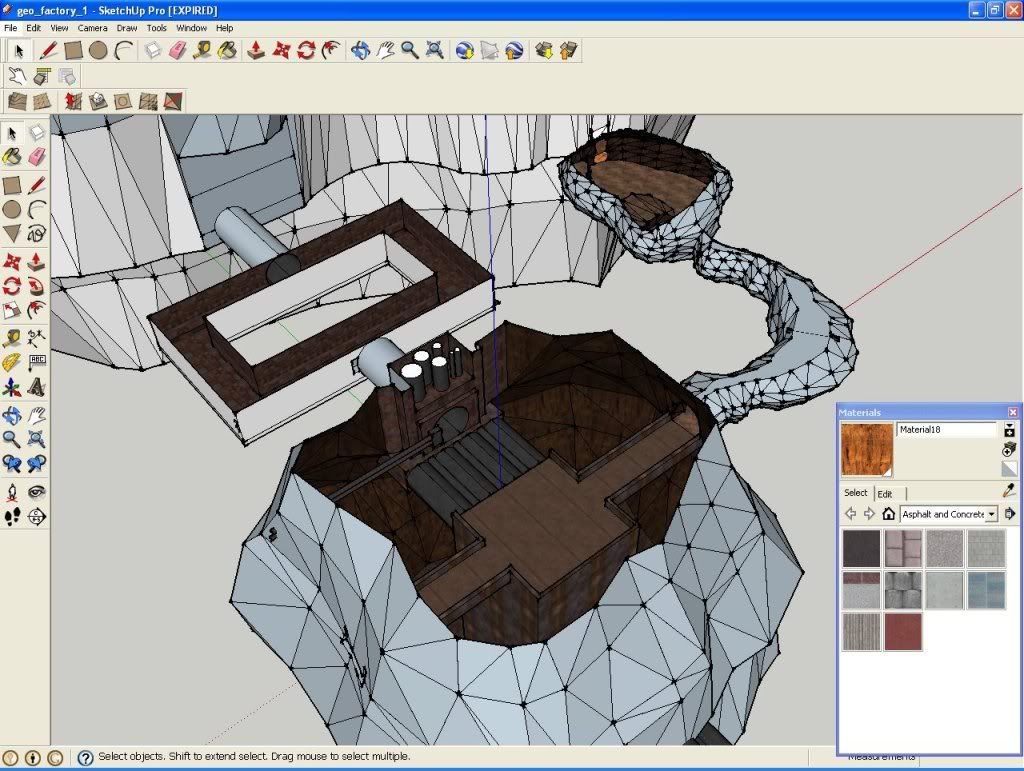Screen dimensions: 1024x771
Task: Select the Flip Edge sandbox tool
Action: (172, 101)
